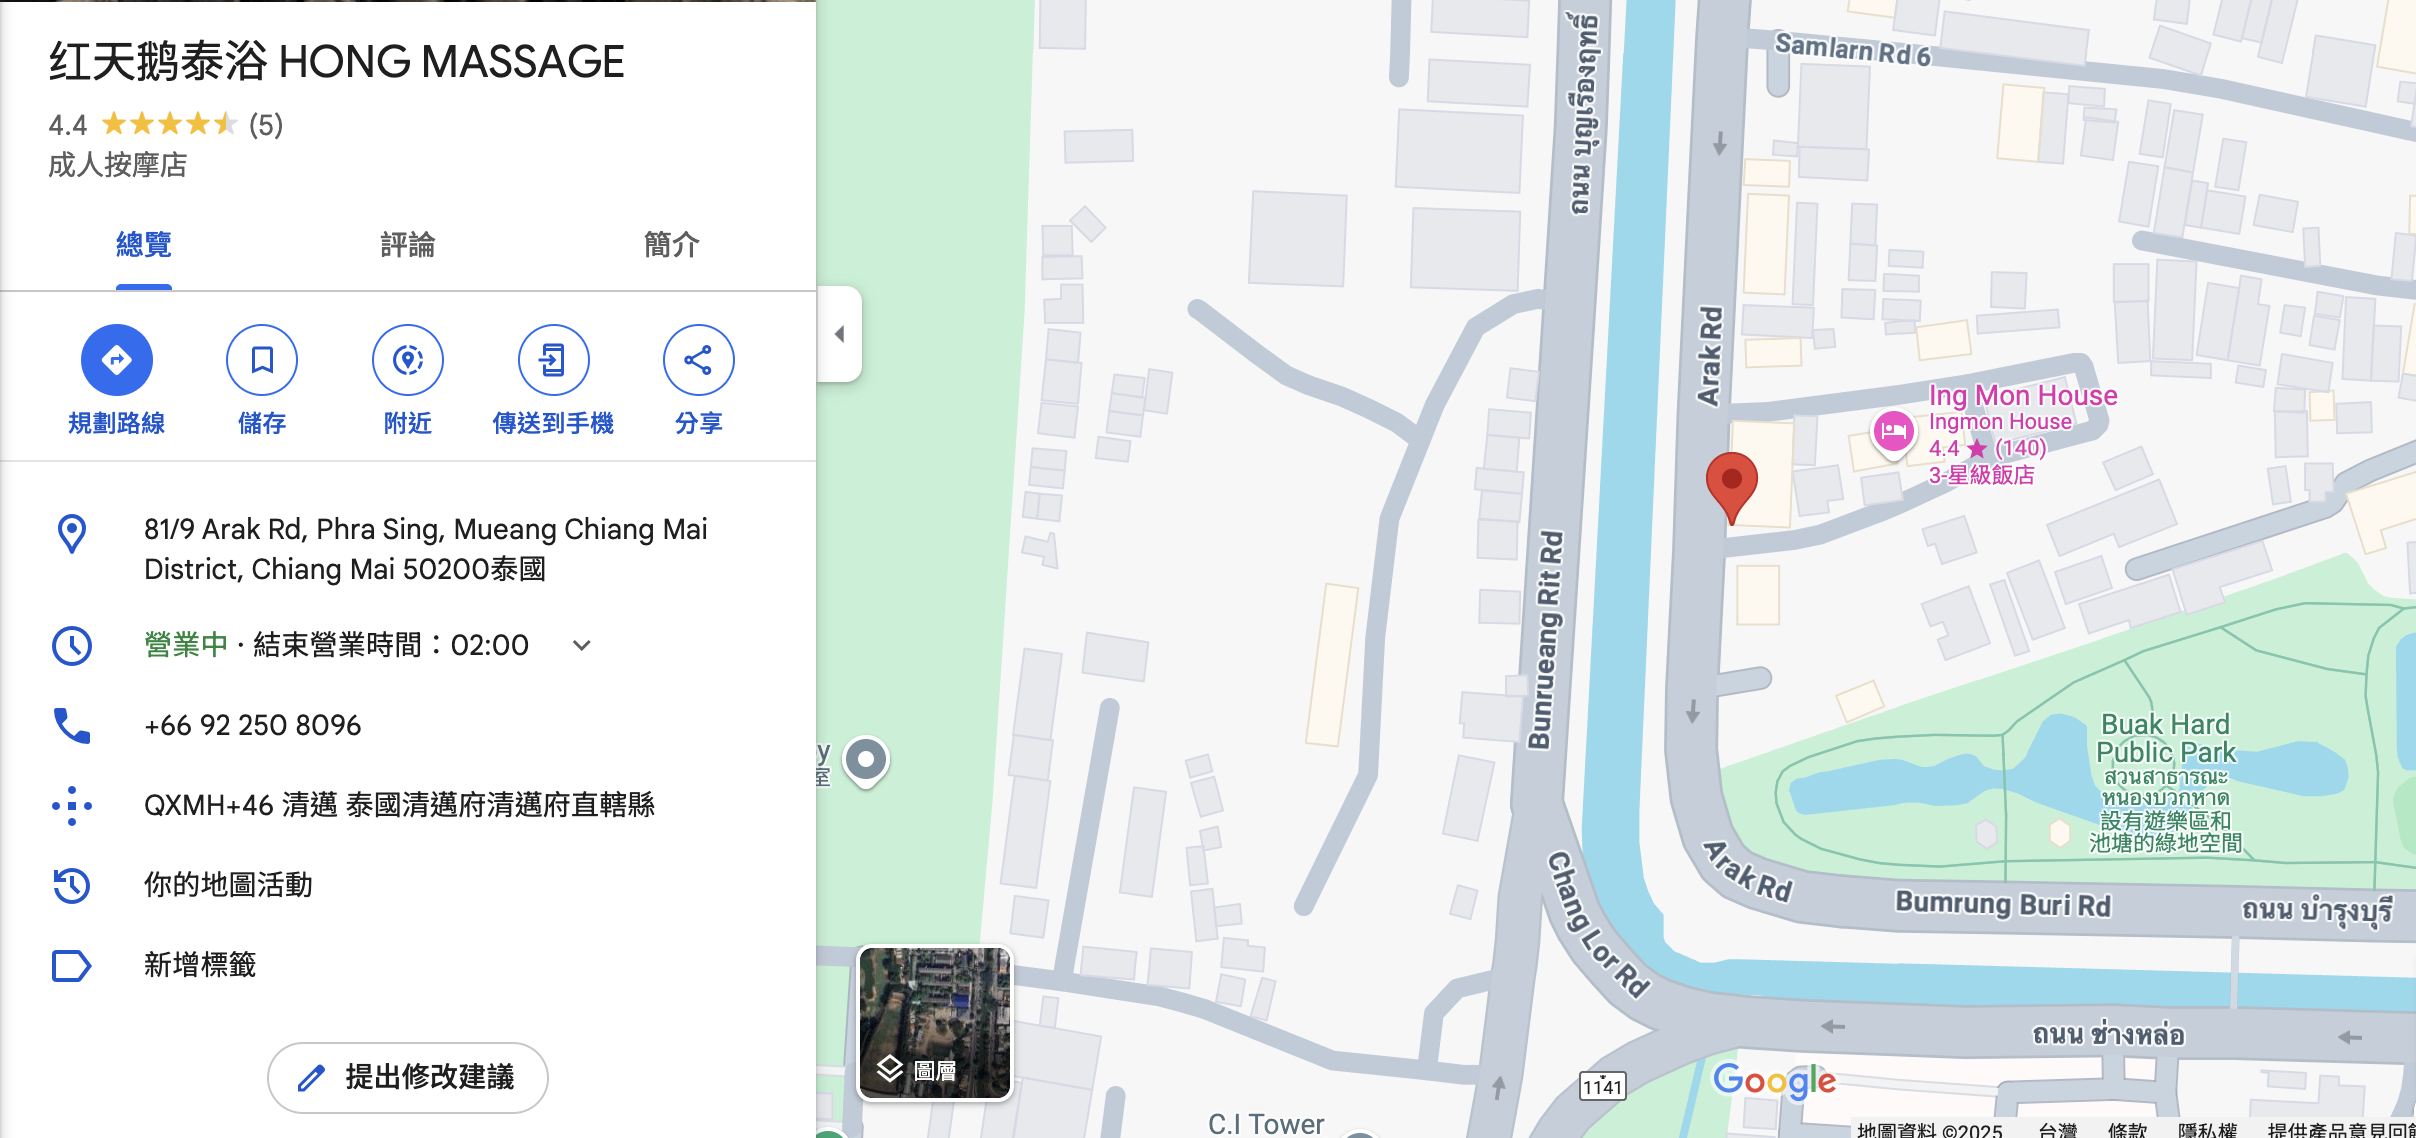Open the 圖層 layers thumbnail
This screenshot has height=1138, width=2416.
click(935, 1023)
